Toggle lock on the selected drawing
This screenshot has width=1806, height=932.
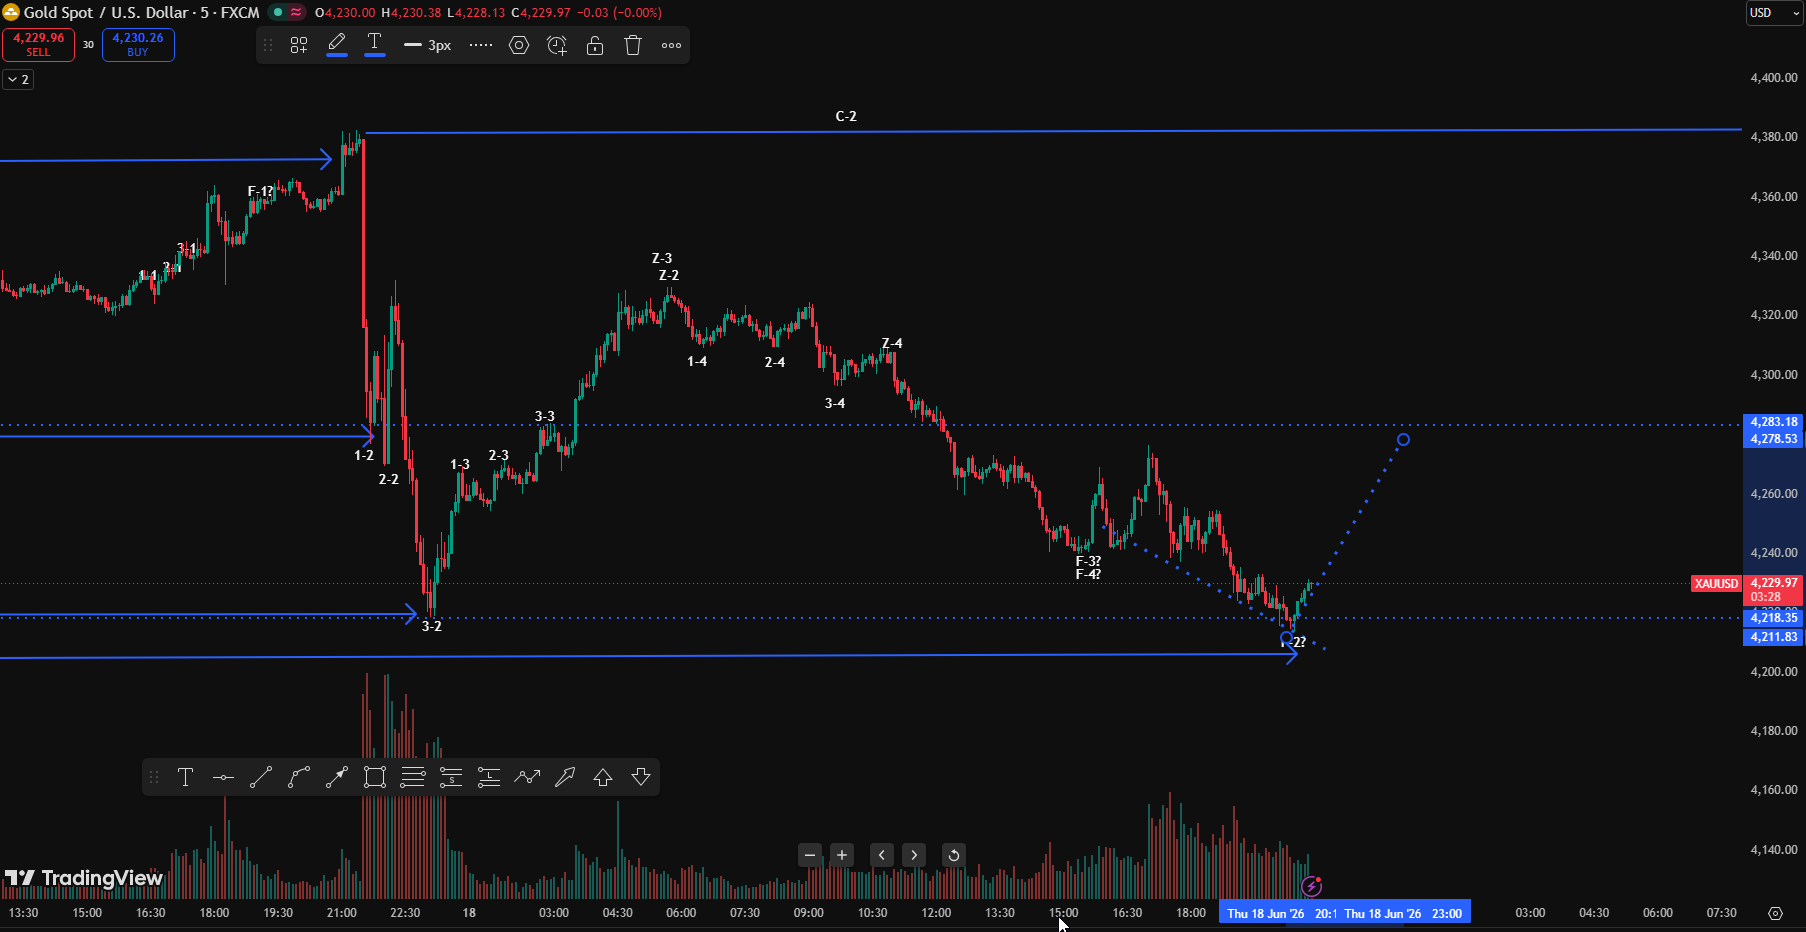tap(595, 45)
